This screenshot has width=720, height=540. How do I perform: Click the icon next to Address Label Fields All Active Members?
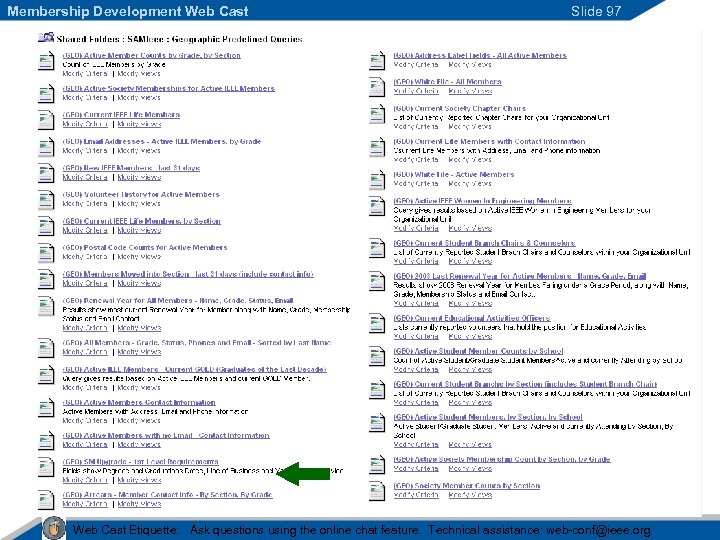(377, 61)
